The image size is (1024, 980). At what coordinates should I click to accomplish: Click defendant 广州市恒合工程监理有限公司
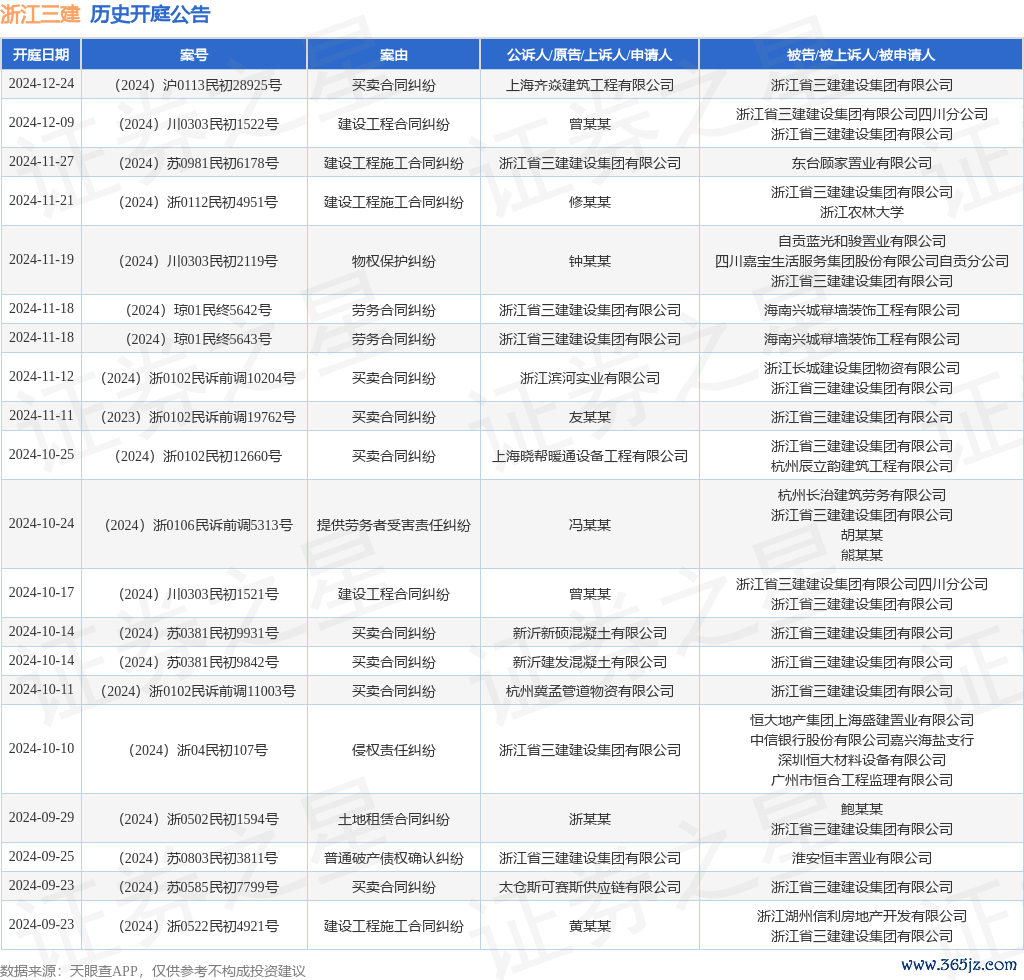(x=861, y=780)
